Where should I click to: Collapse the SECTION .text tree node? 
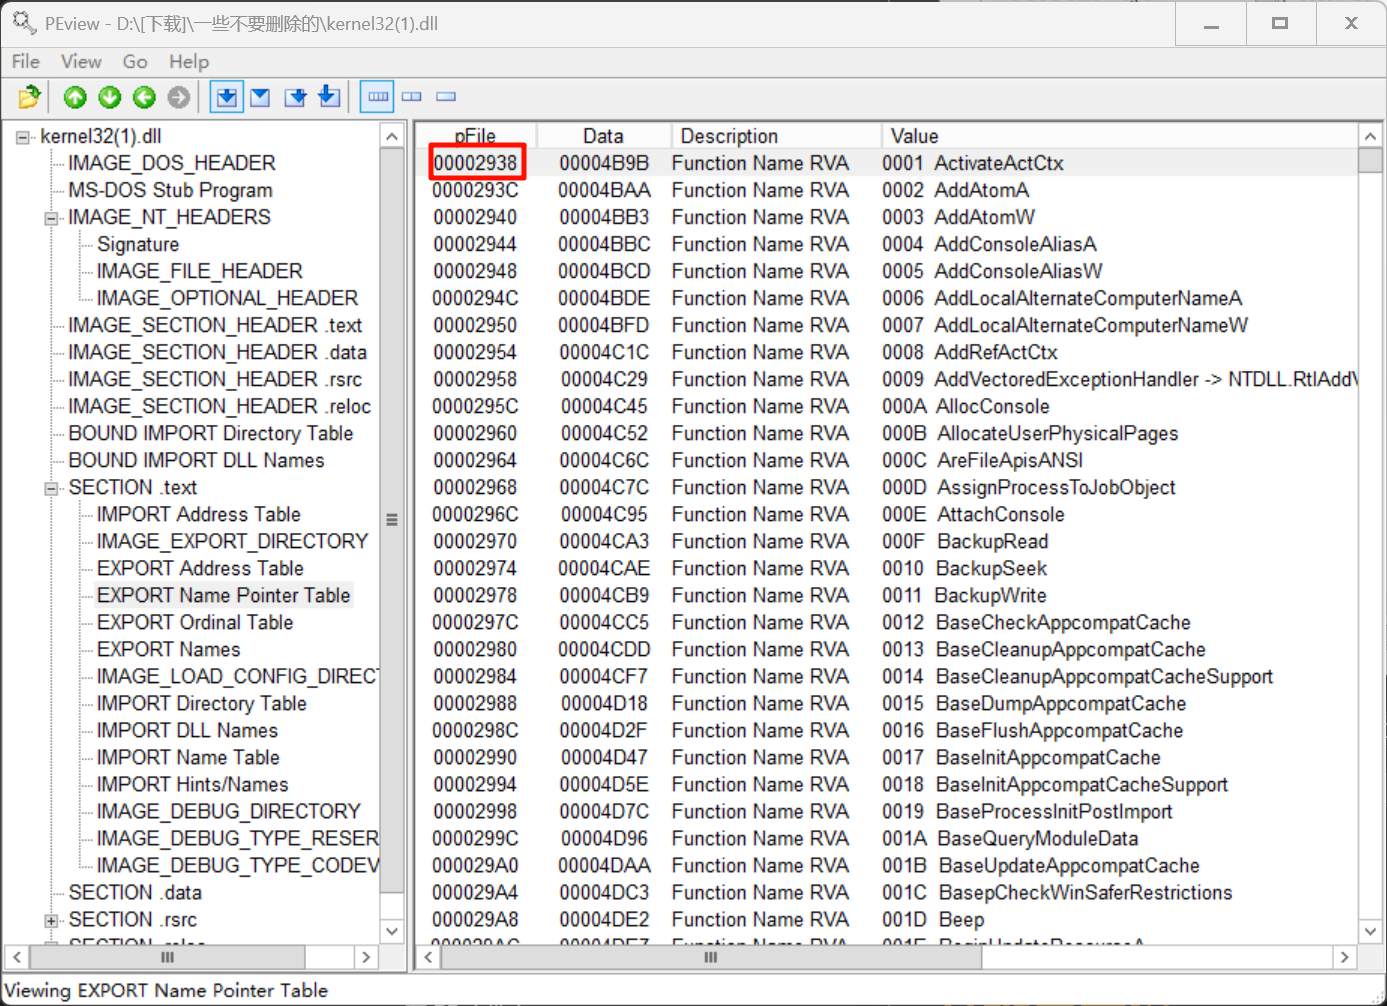click(51, 488)
